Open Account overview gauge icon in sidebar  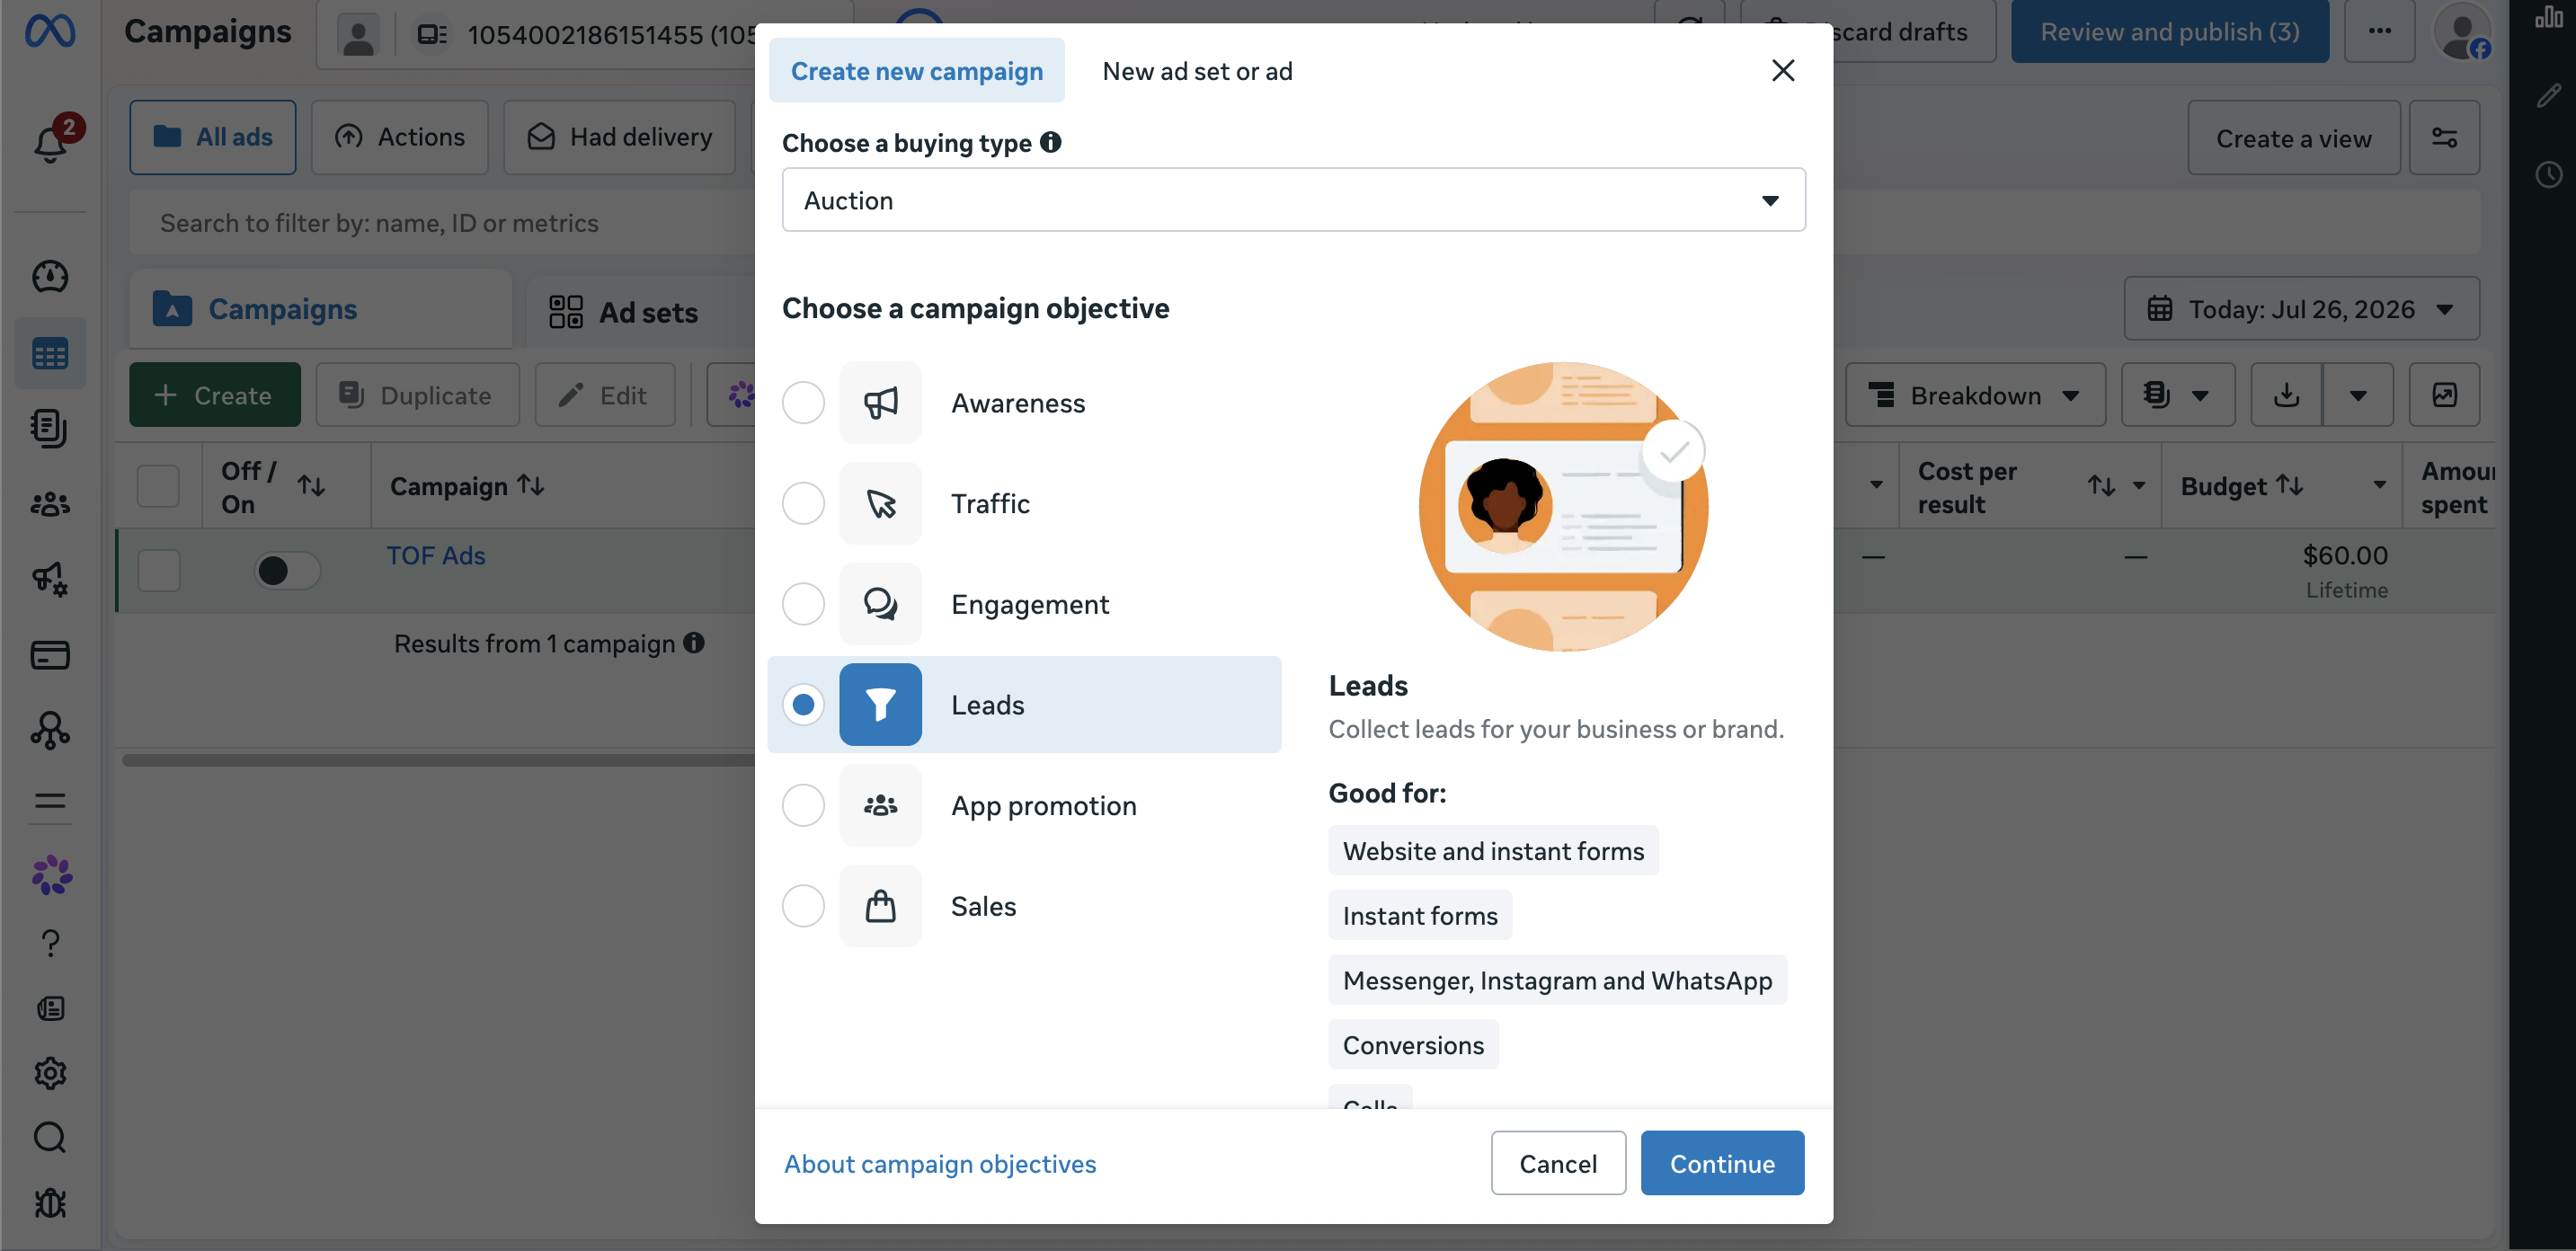point(50,277)
